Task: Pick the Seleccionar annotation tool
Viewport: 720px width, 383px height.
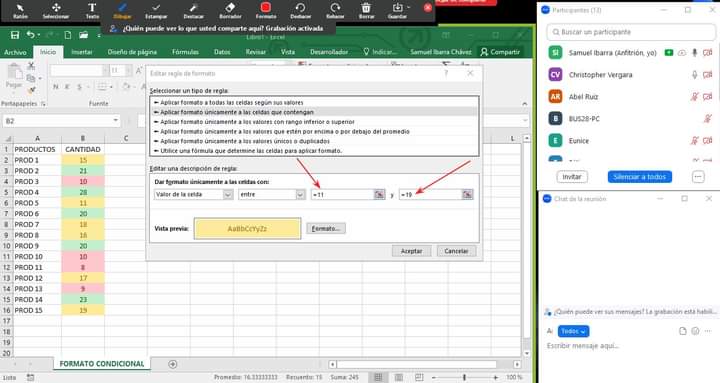Action: (x=56, y=11)
